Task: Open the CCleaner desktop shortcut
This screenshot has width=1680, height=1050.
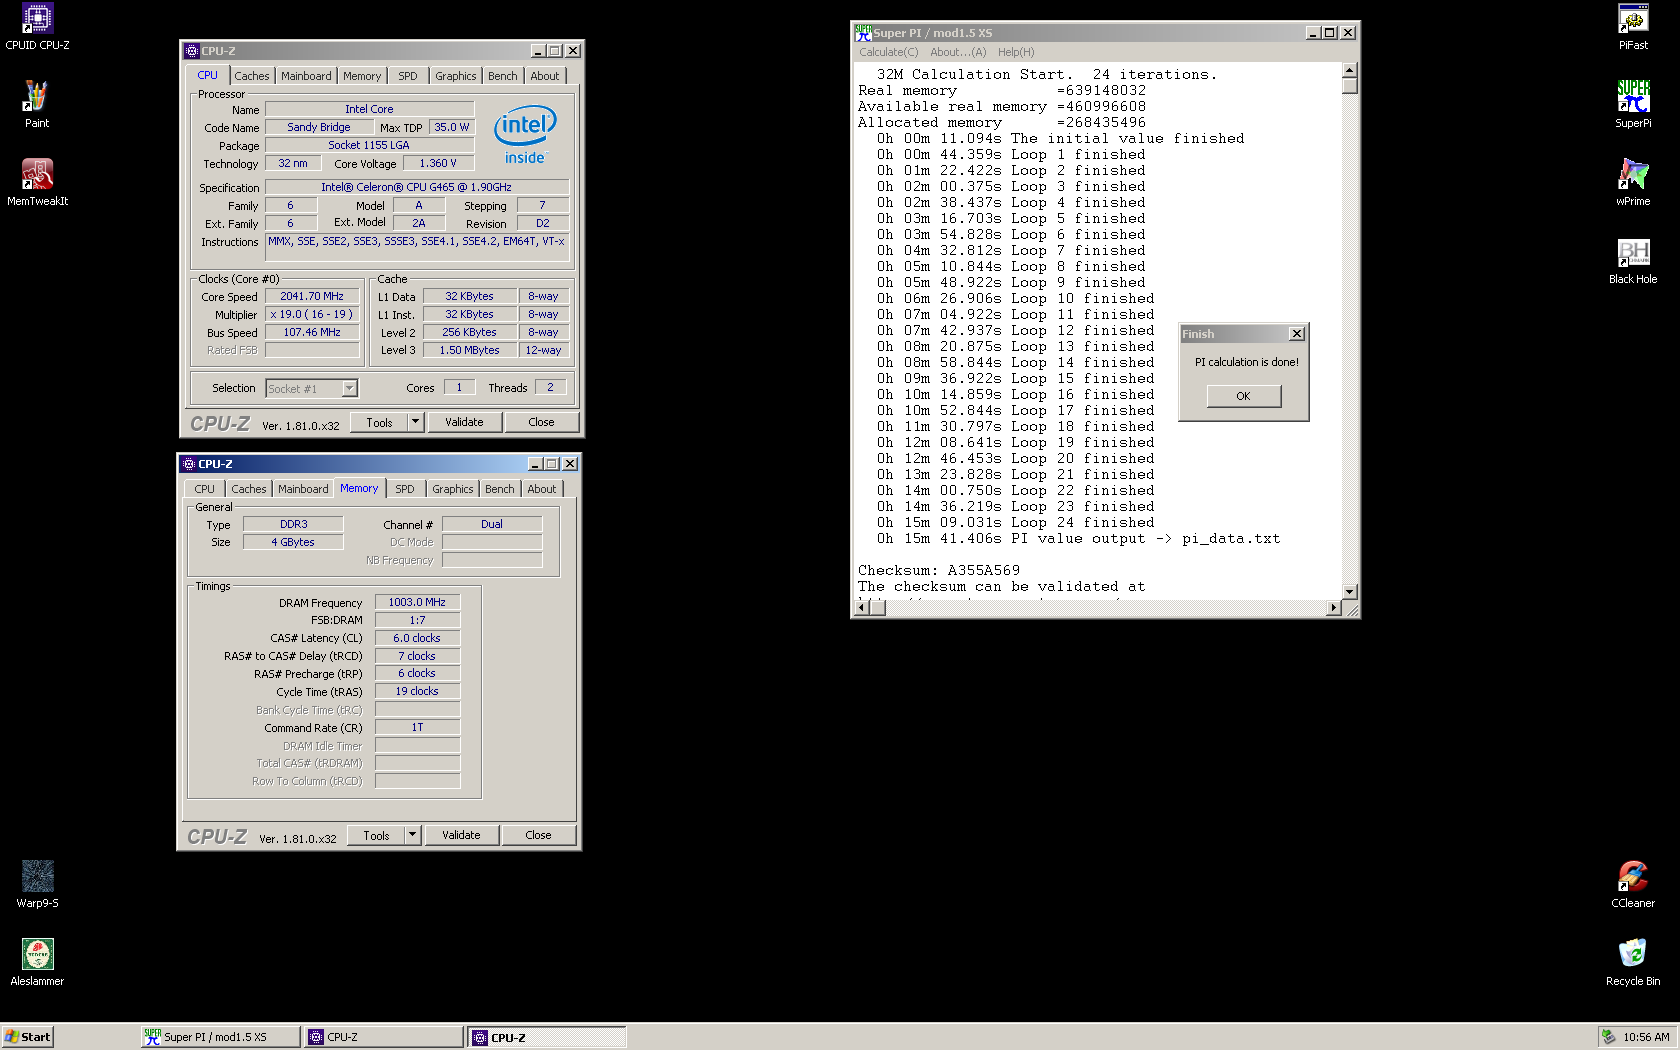Action: point(1633,884)
